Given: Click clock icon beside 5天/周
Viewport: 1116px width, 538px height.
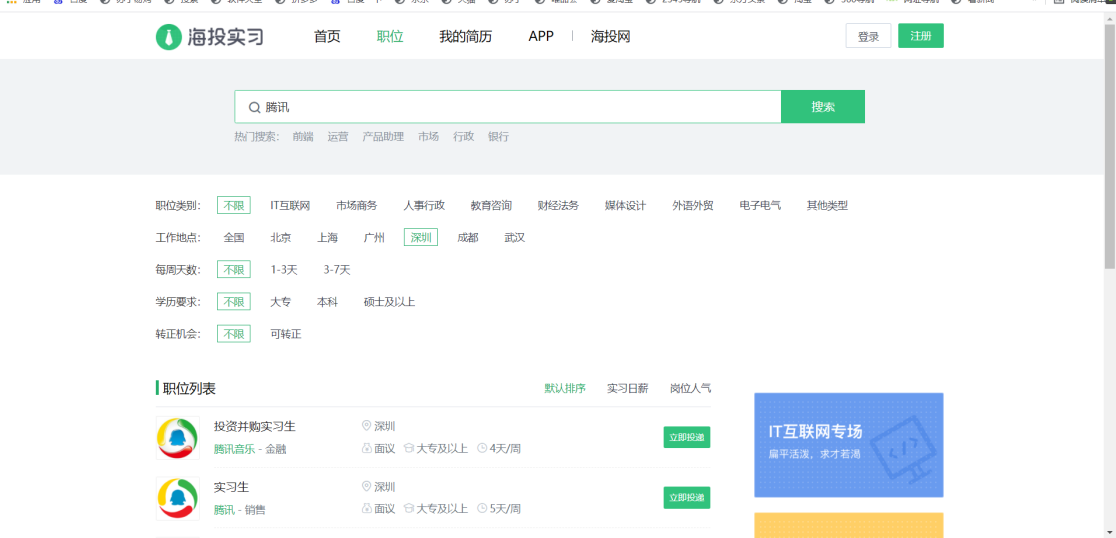Looking at the screenshot, I should tap(482, 509).
